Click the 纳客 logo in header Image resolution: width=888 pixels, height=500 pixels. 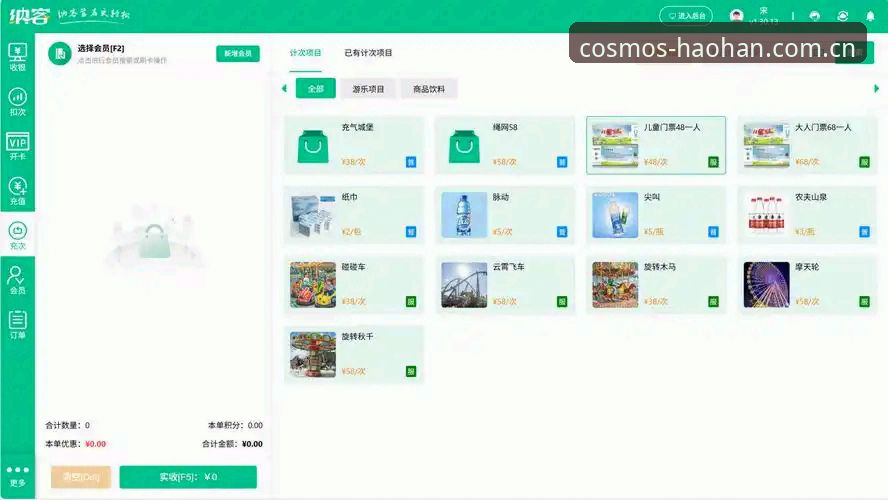[x=29, y=15]
